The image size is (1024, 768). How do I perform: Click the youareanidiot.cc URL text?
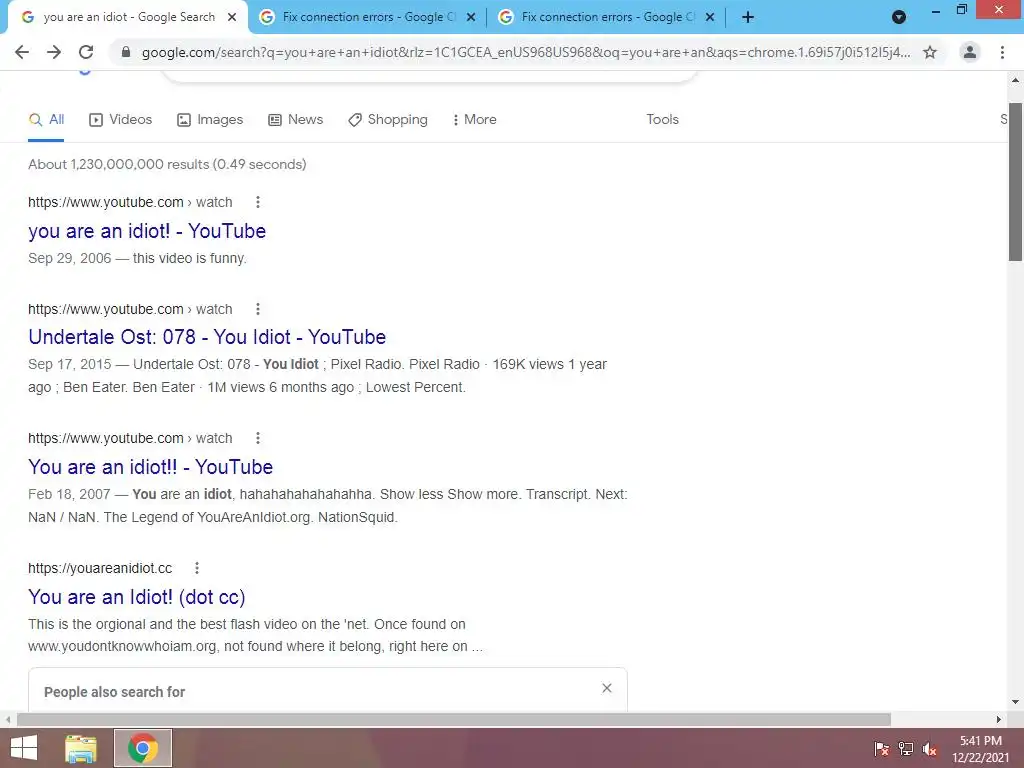point(100,568)
